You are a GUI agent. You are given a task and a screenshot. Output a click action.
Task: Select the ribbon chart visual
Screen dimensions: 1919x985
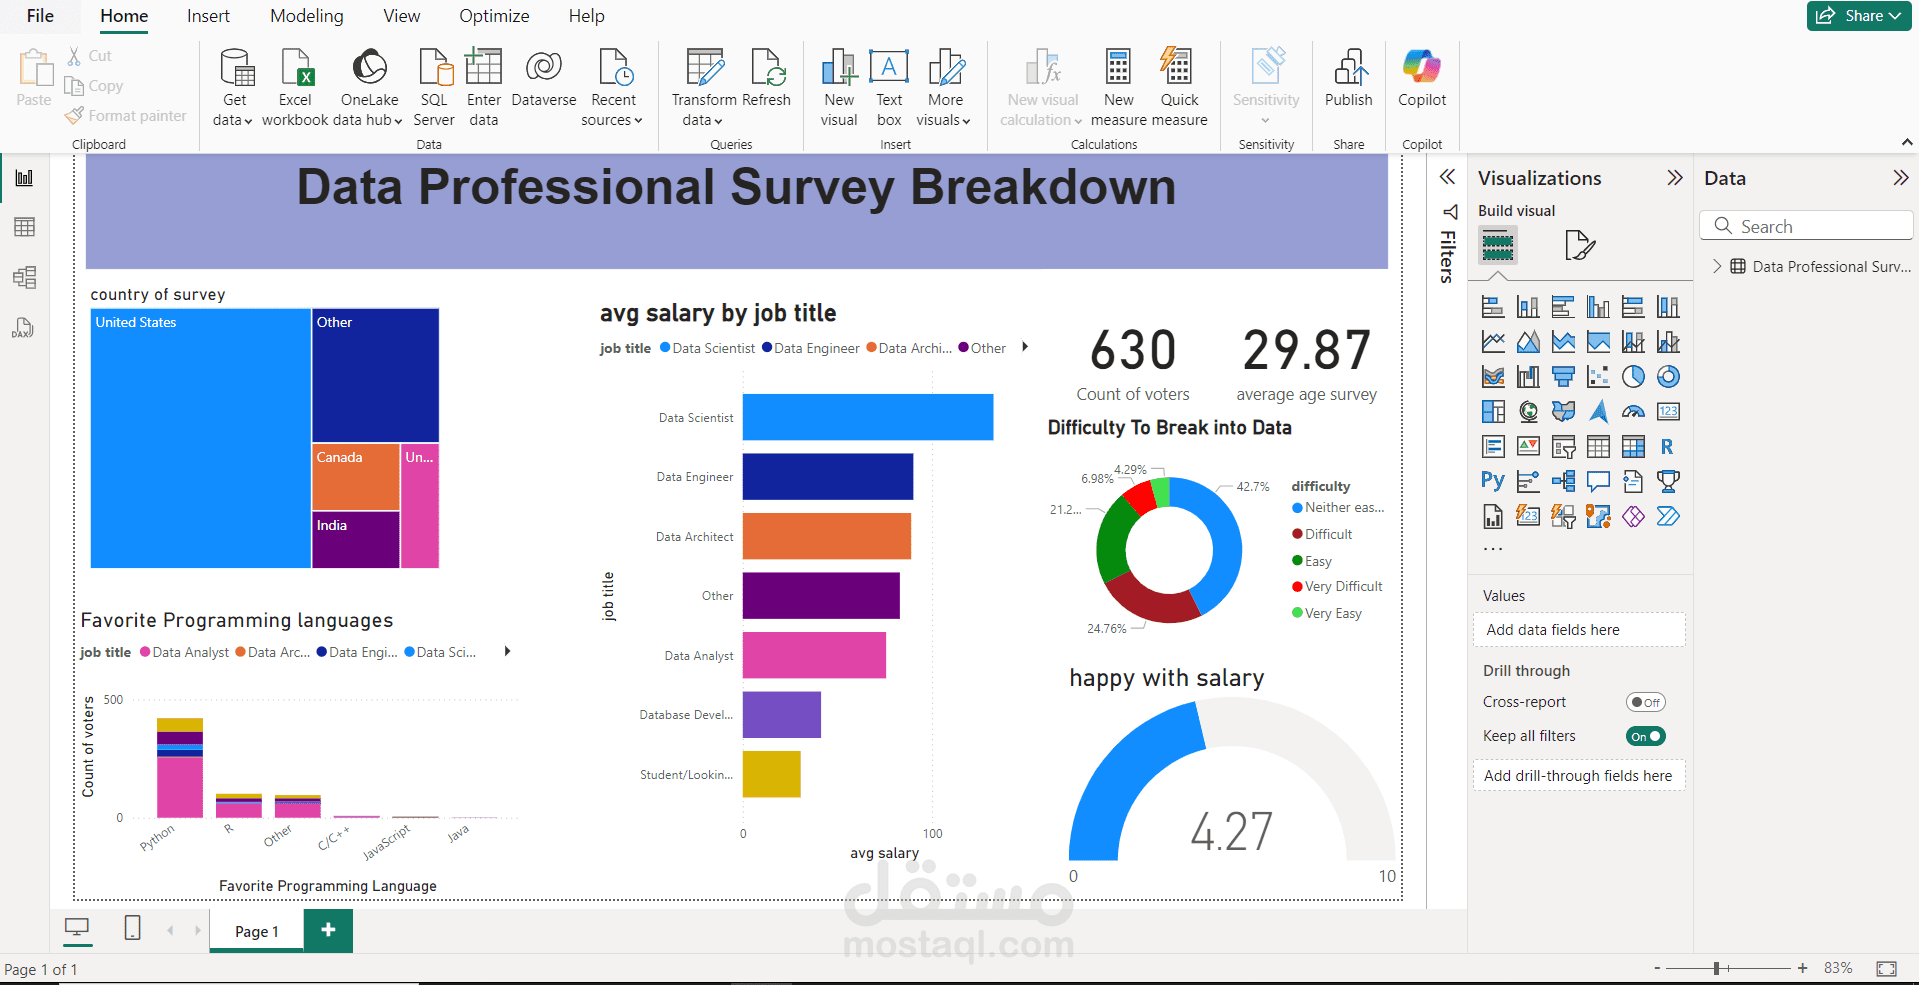tap(1493, 377)
